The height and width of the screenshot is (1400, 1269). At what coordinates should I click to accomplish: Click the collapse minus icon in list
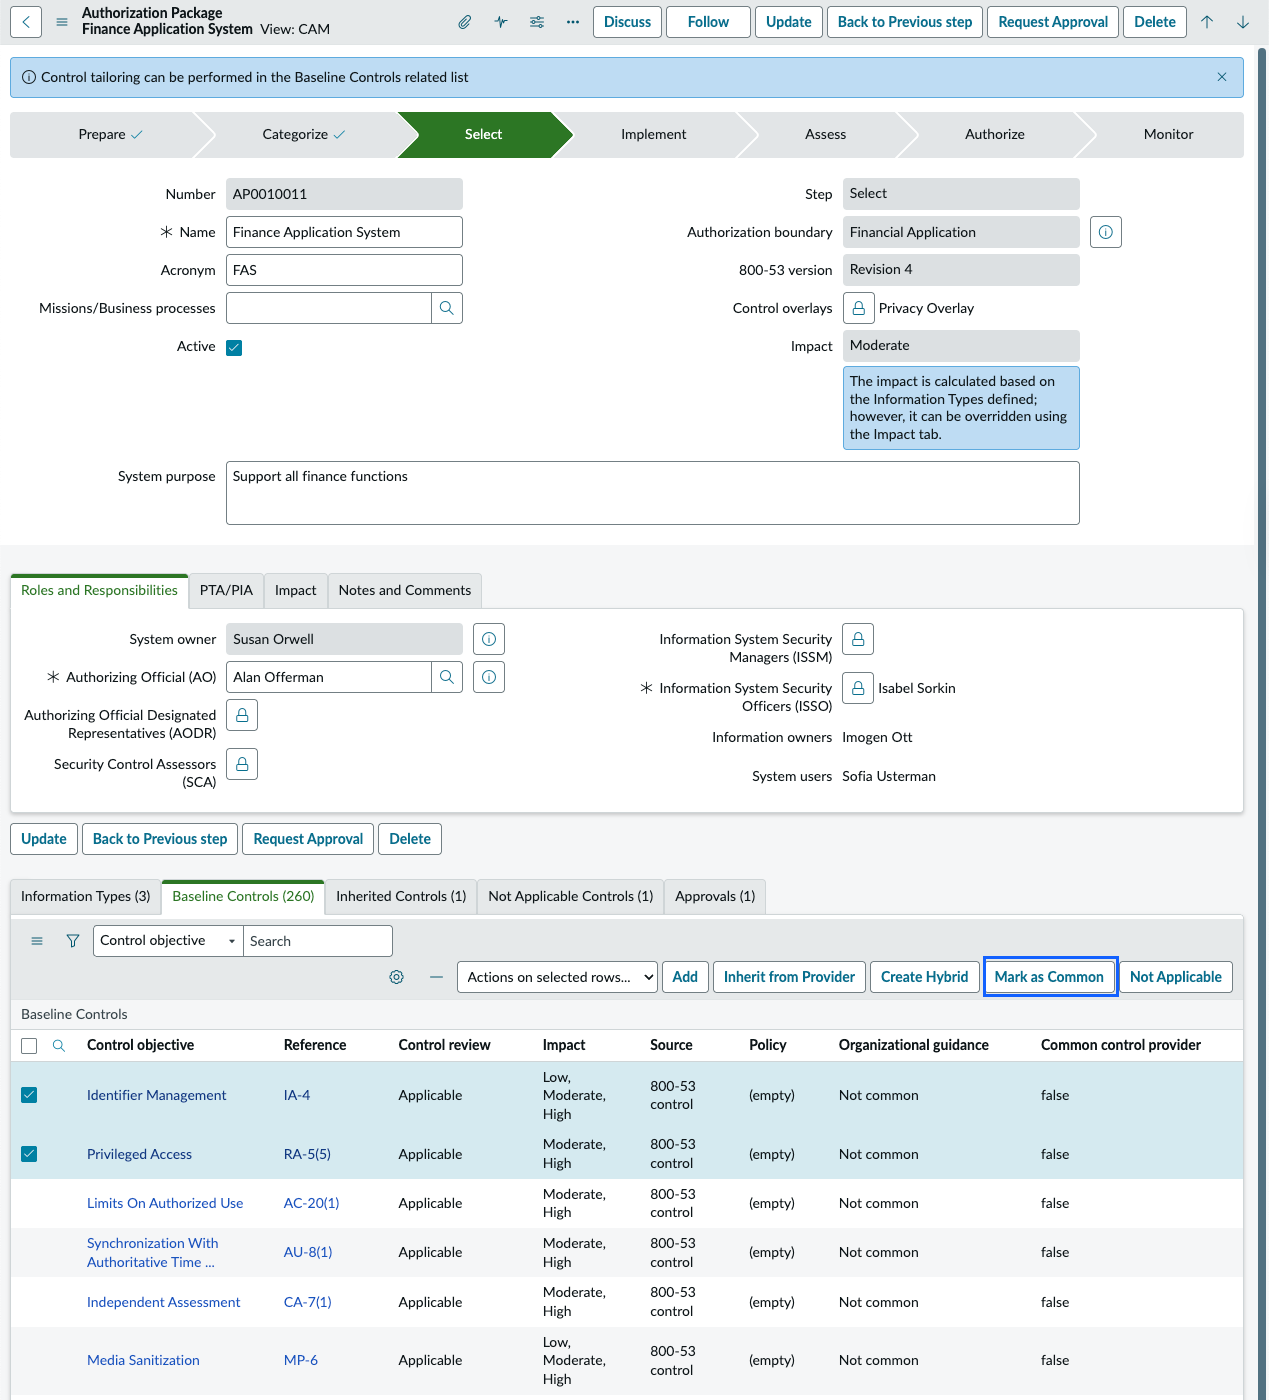[x=436, y=977]
